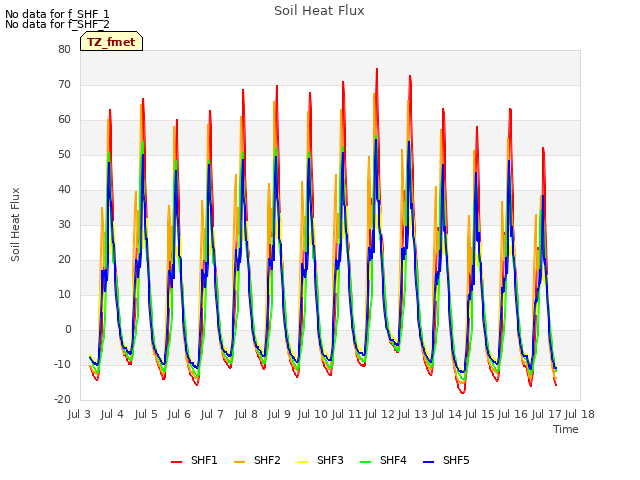Click the 60 y-axis tick label
Screen dimensions: 640x480
(64, 120)
